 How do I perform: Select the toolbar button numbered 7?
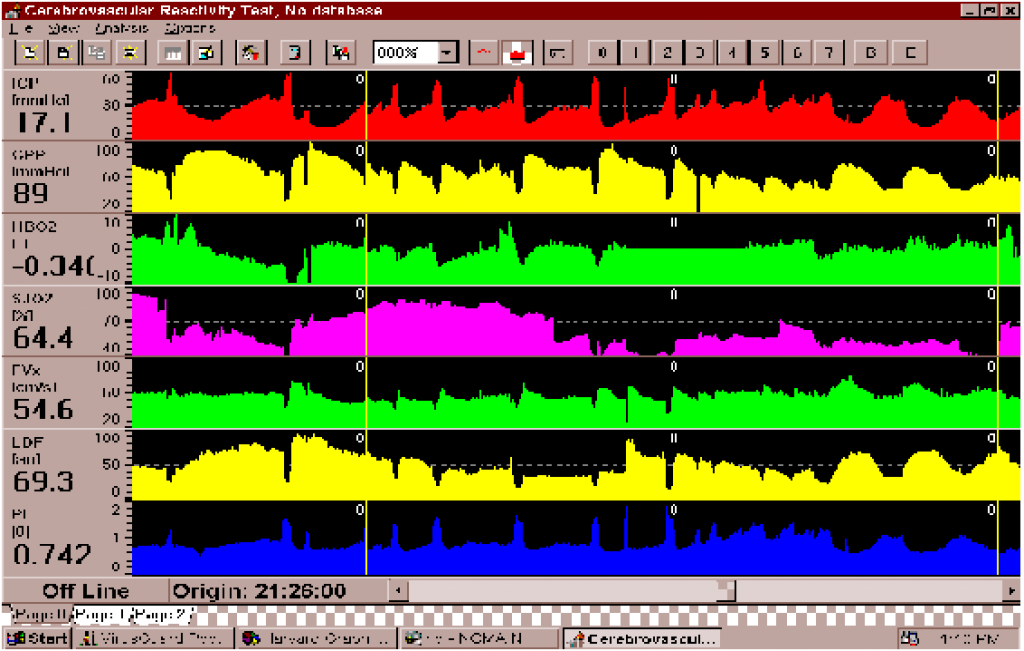pos(829,53)
